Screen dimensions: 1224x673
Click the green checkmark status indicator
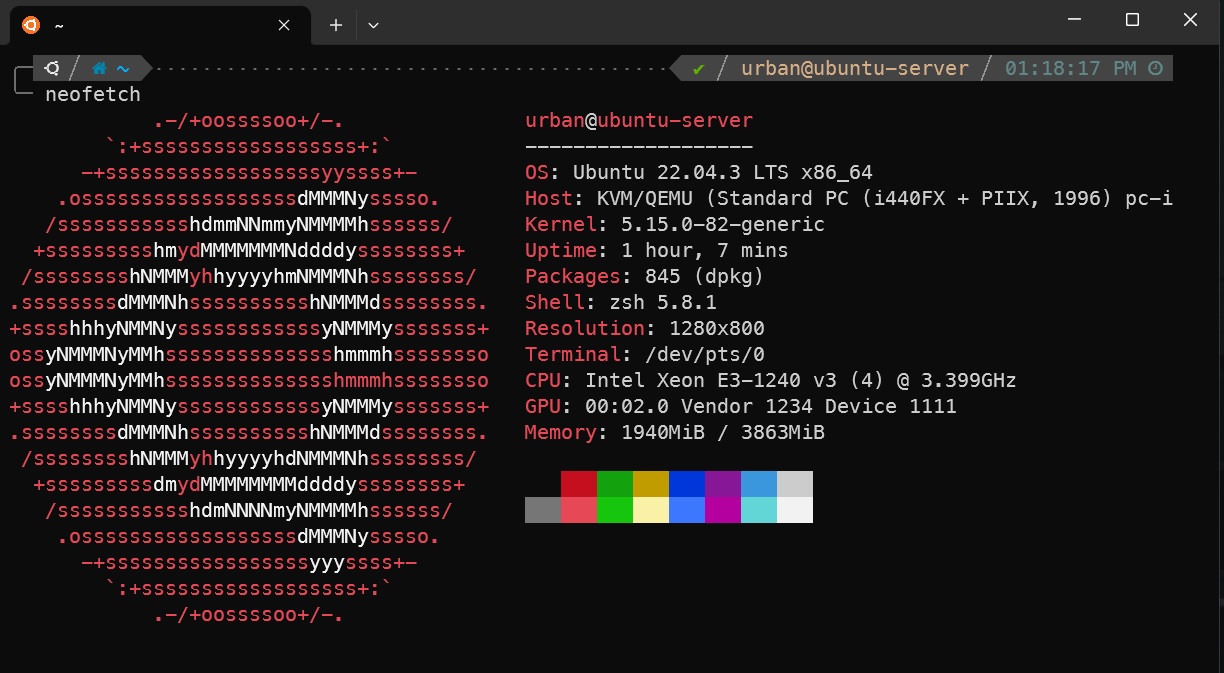click(x=697, y=68)
